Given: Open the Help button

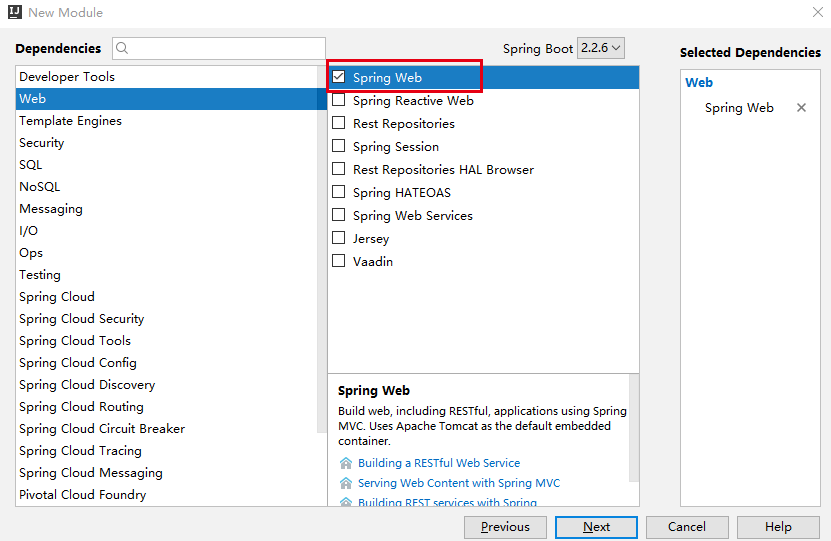Looking at the screenshot, I should click(x=778, y=527).
